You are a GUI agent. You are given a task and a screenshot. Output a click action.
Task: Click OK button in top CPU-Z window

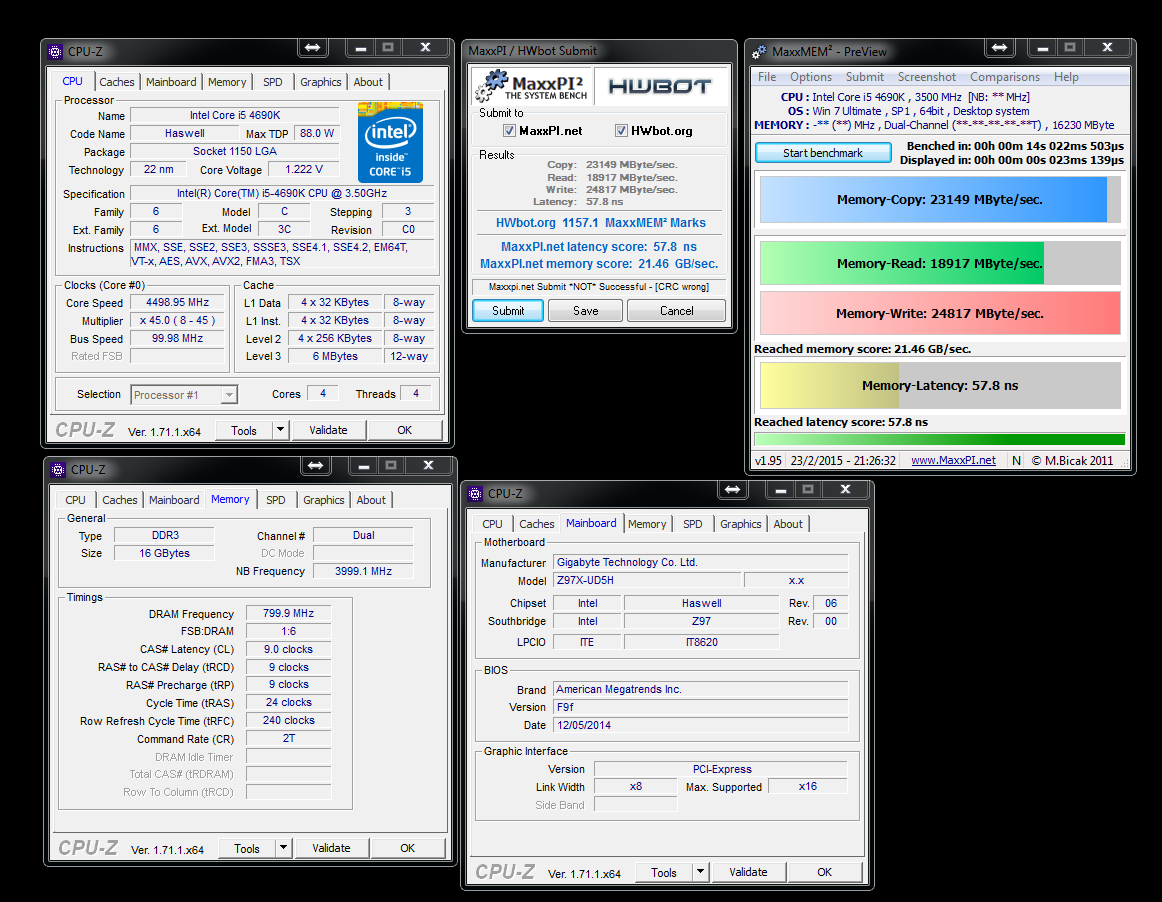point(405,430)
